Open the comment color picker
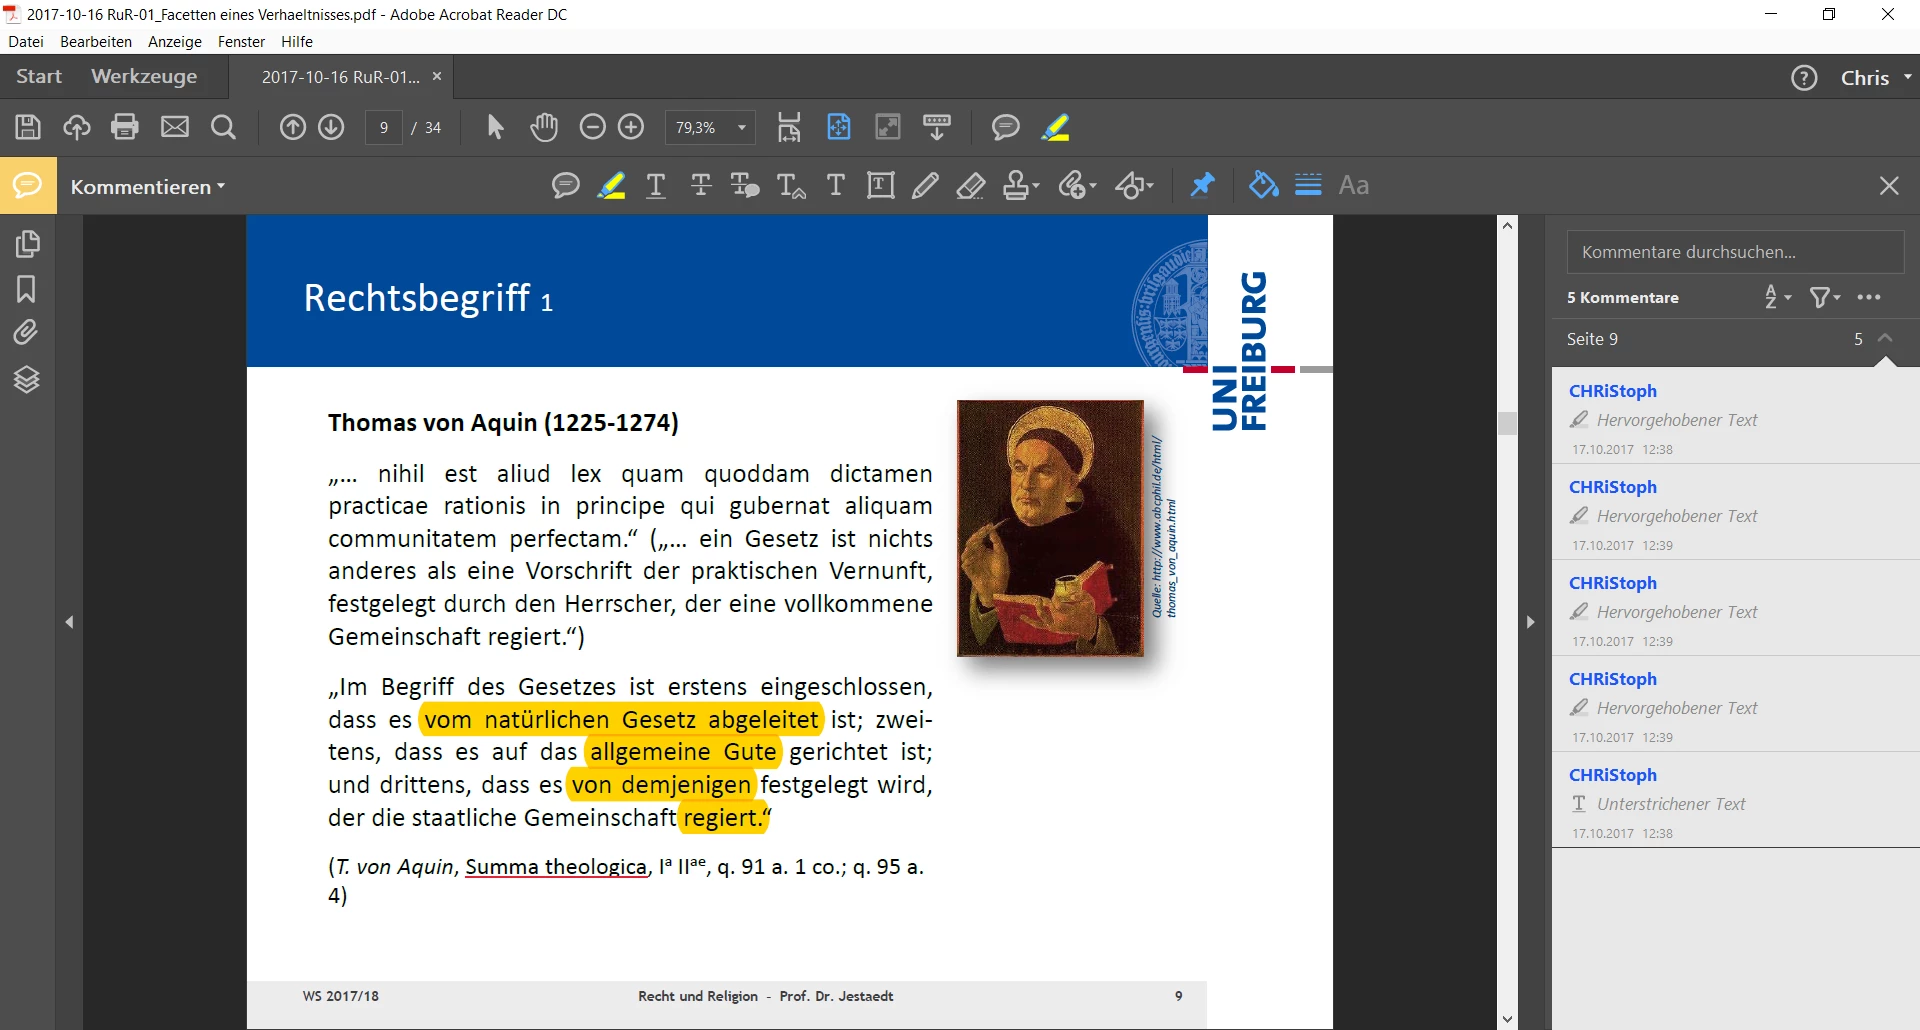 [1264, 185]
